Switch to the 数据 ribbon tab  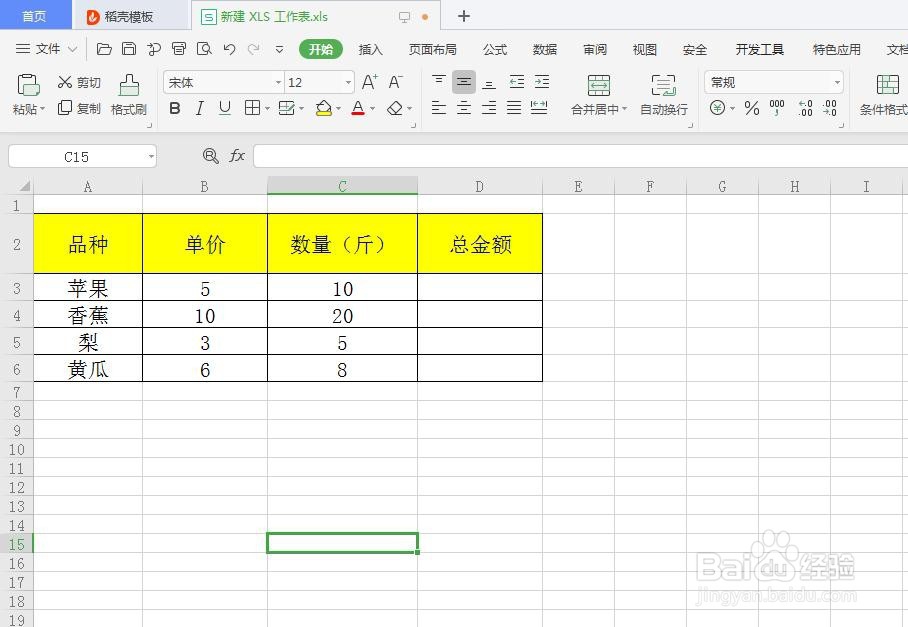(x=544, y=49)
